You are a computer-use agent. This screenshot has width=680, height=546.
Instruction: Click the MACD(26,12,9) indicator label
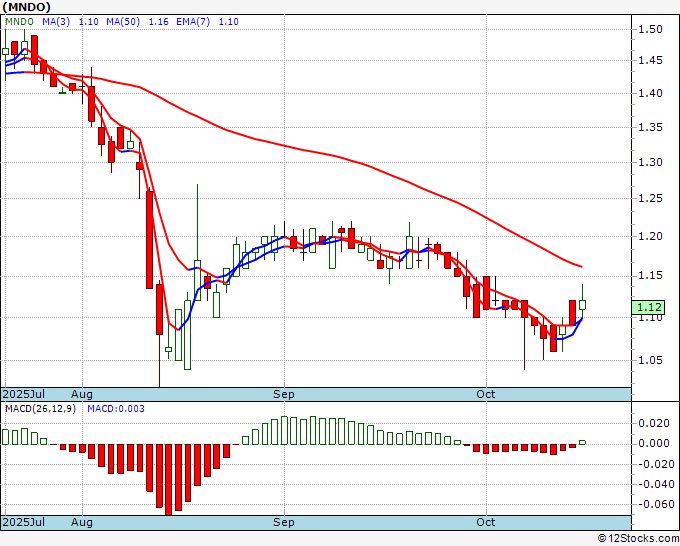[x=40, y=409]
